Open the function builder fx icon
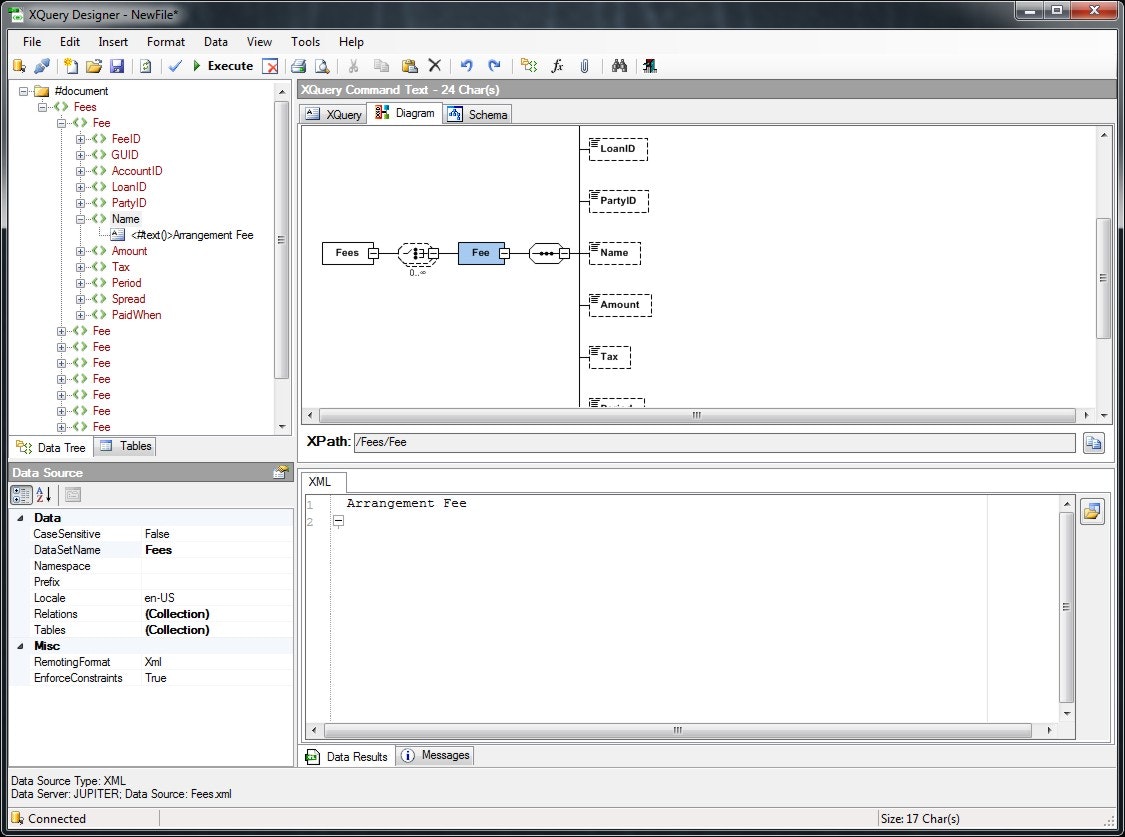 pyautogui.click(x=557, y=66)
